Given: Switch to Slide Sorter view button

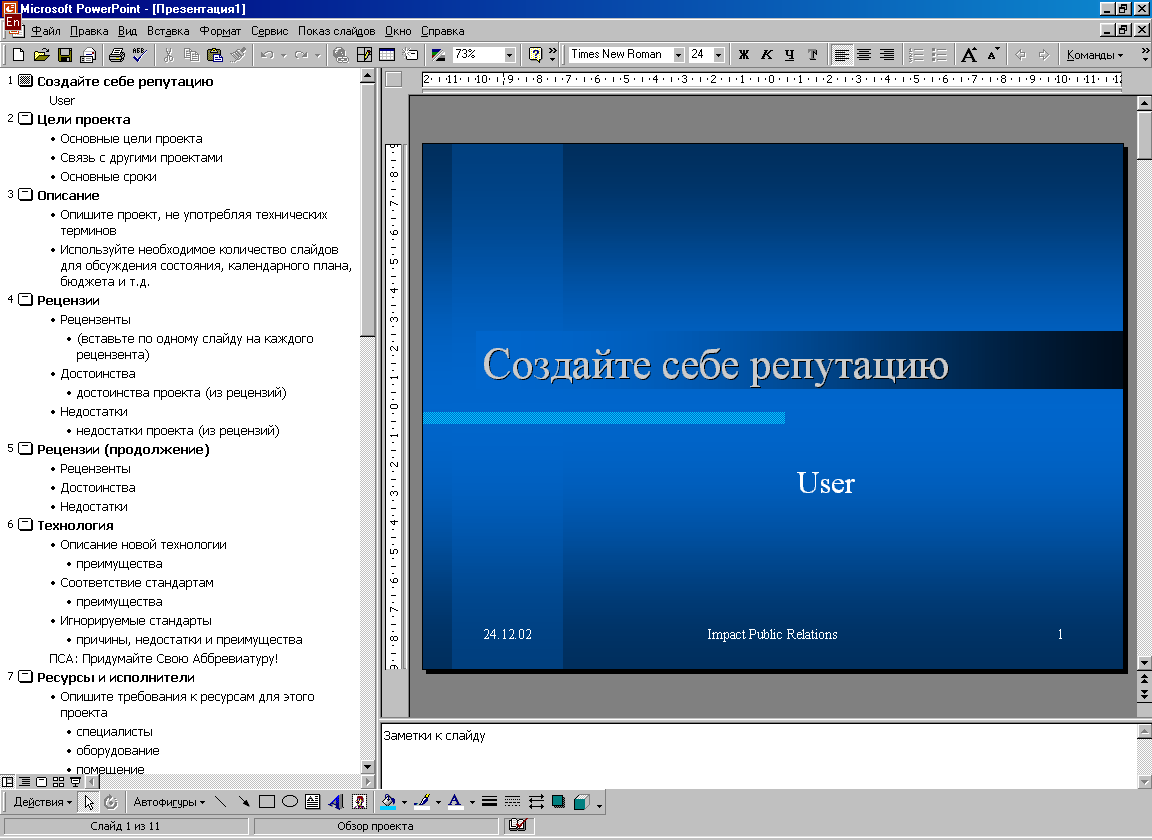Looking at the screenshot, I should pyautogui.click(x=58, y=782).
